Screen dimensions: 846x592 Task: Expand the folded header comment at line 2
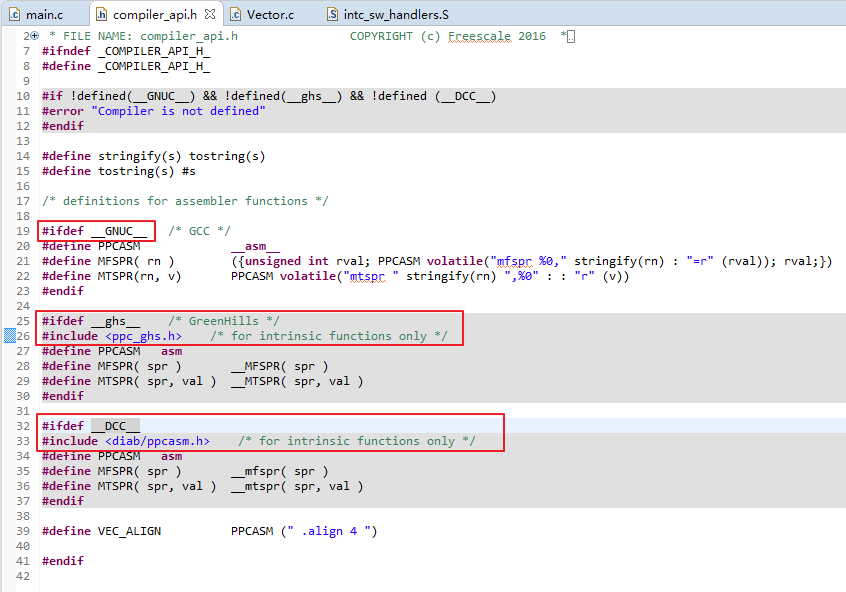35,36
